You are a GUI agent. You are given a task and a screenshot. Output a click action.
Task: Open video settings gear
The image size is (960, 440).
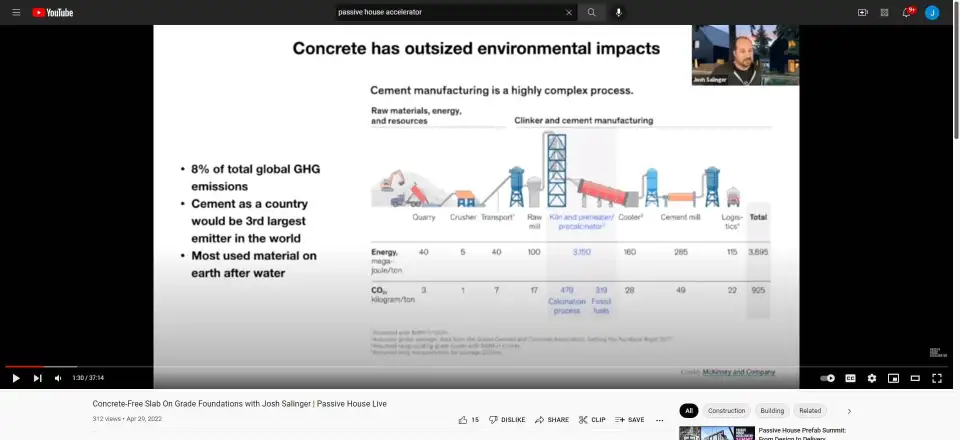coord(872,378)
